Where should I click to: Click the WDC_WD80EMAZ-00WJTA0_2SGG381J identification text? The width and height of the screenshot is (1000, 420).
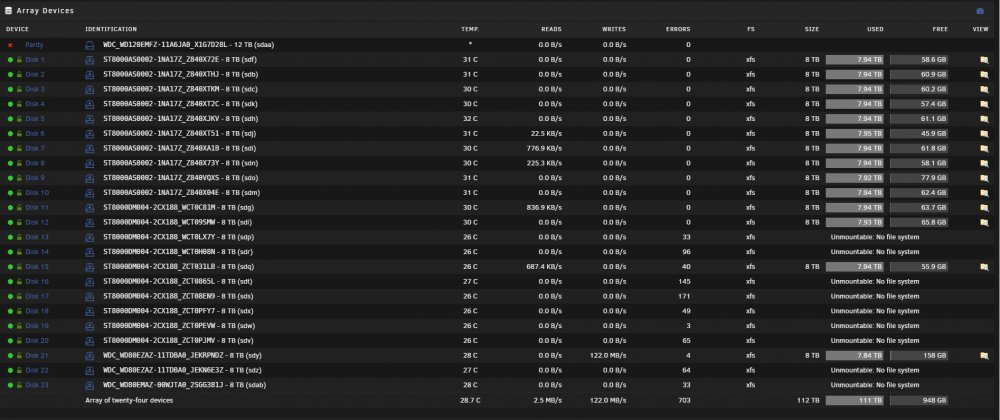164,385
